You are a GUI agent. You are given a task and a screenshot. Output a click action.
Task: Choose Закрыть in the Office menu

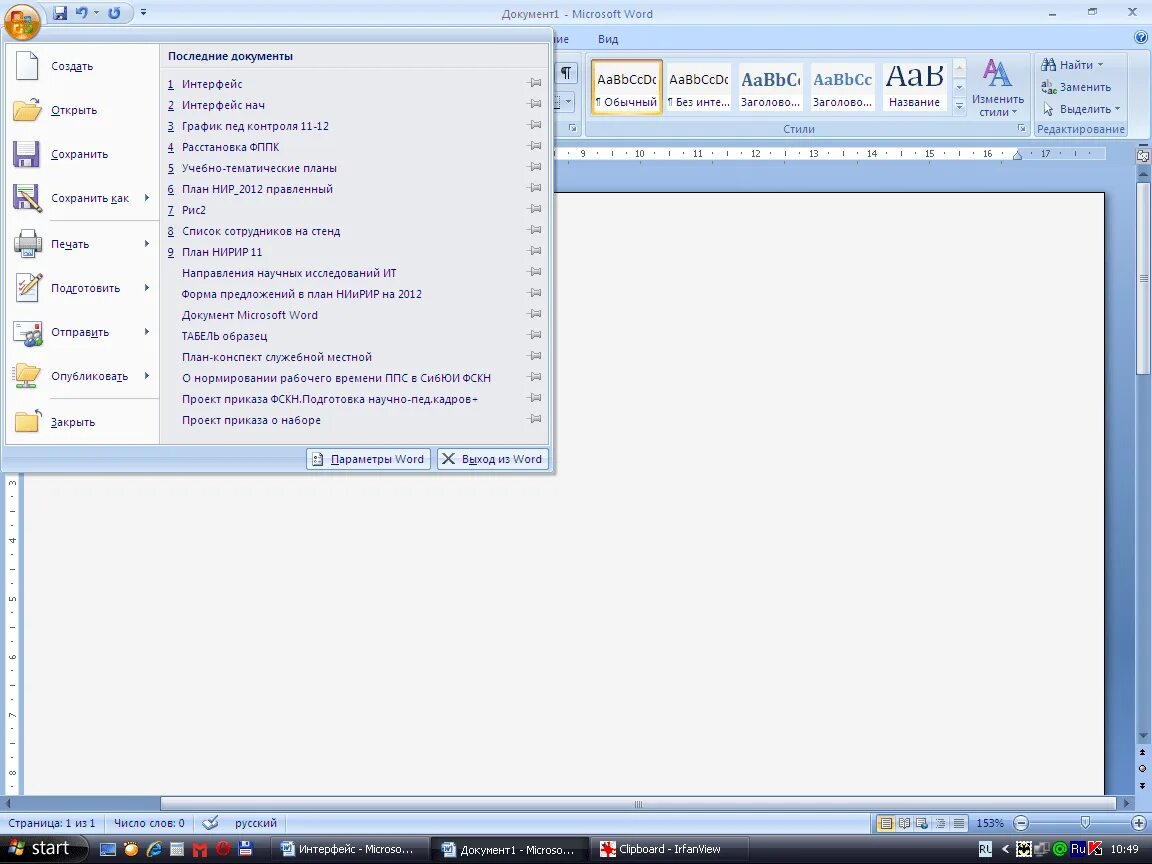click(81, 422)
